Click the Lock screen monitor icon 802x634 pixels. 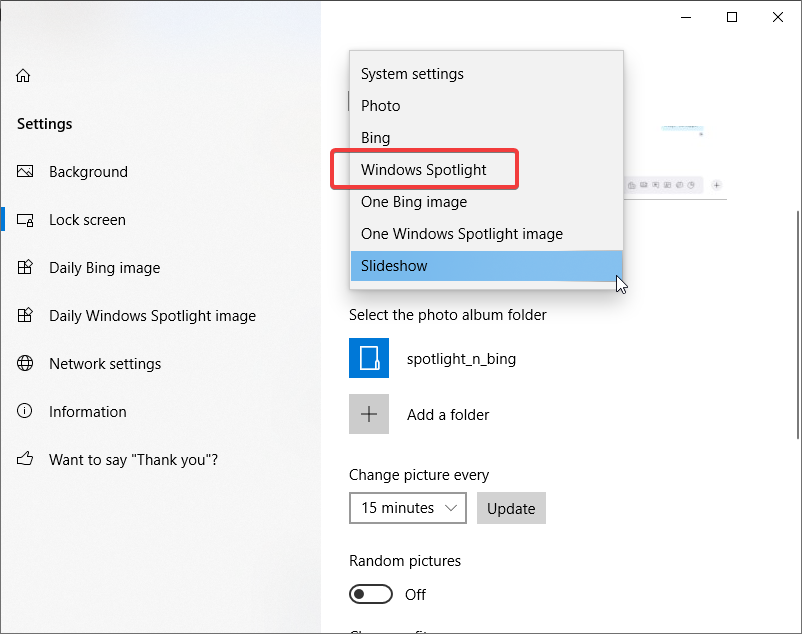pyautogui.click(x=25, y=220)
